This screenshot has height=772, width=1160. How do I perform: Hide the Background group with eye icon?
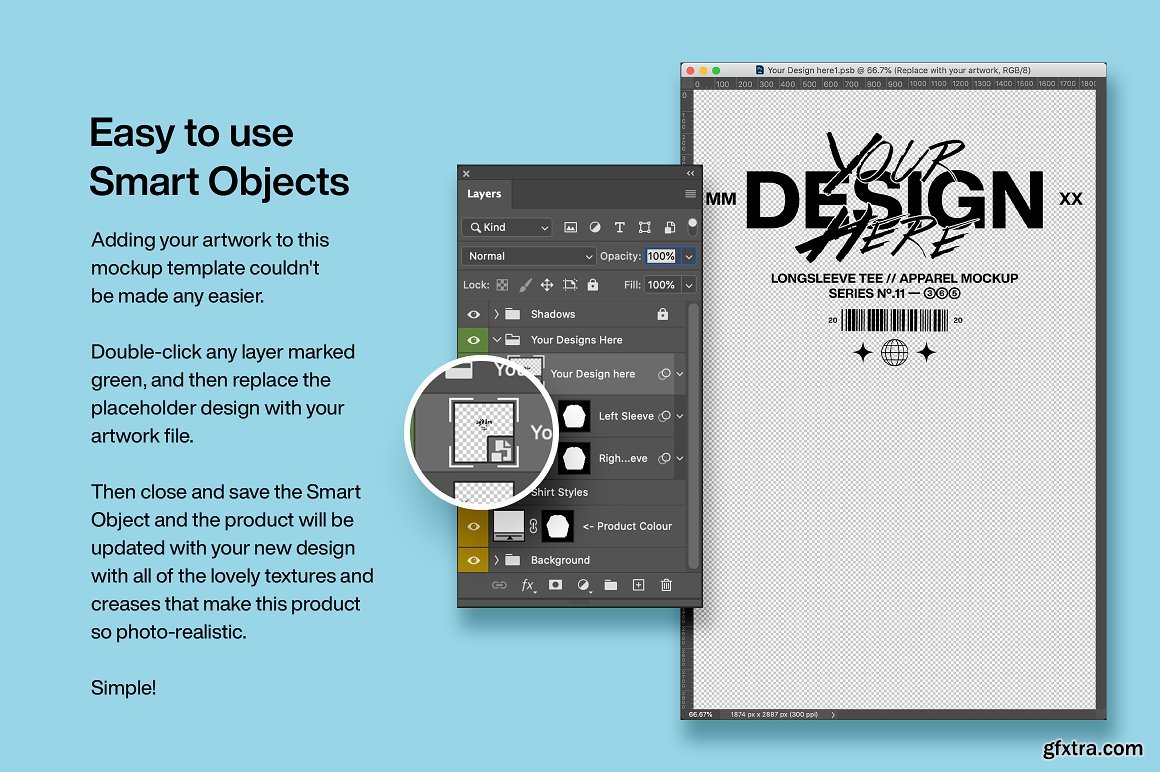[x=474, y=560]
